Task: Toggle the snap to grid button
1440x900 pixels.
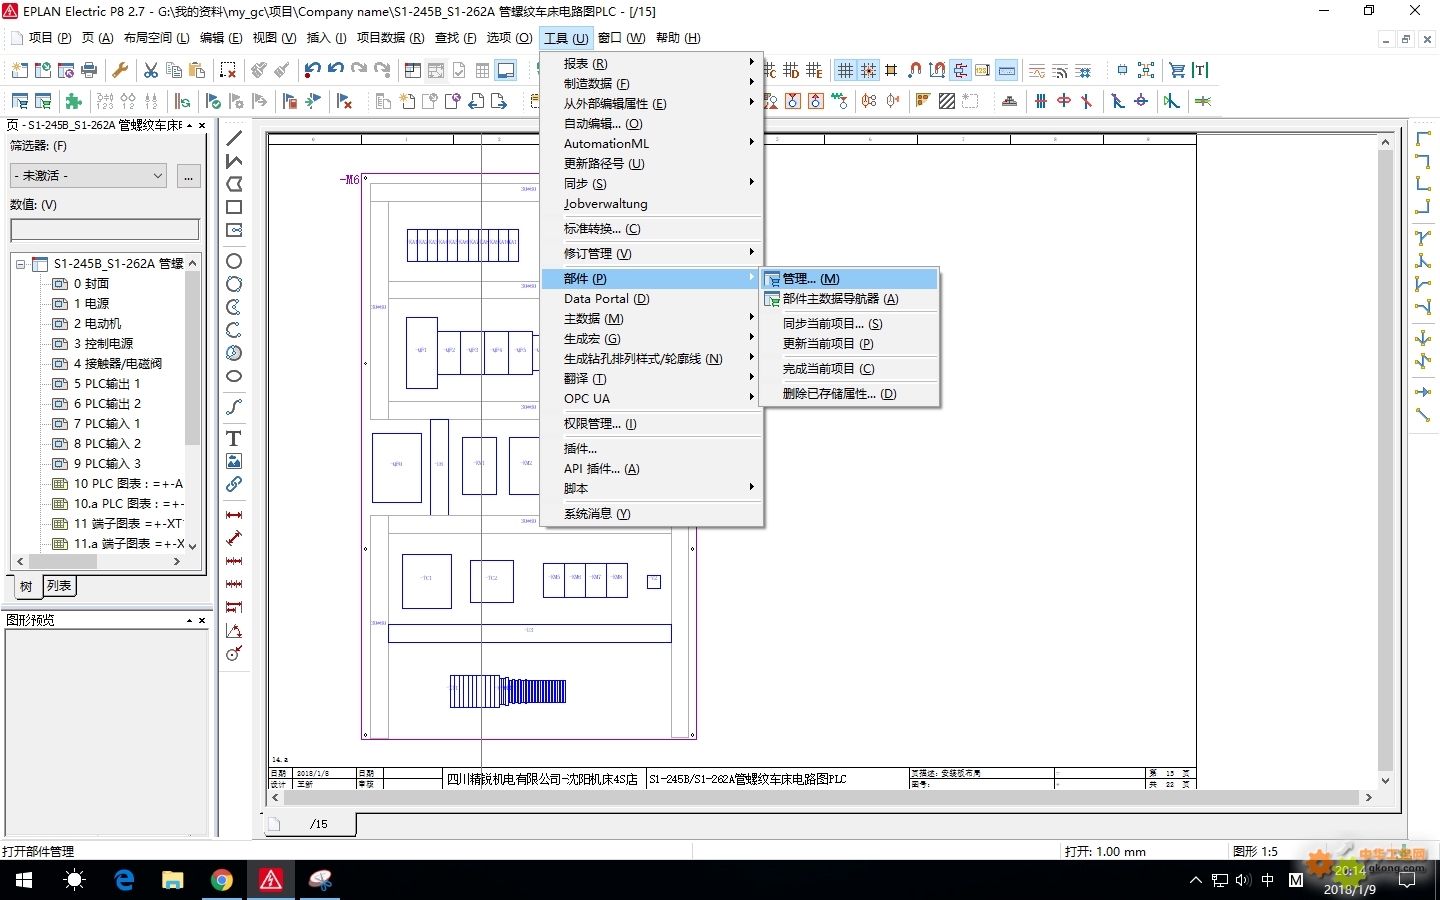Action: coord(868,70)
